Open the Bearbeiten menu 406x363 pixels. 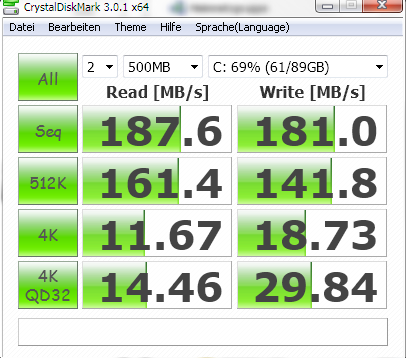(x=74, y=27)
